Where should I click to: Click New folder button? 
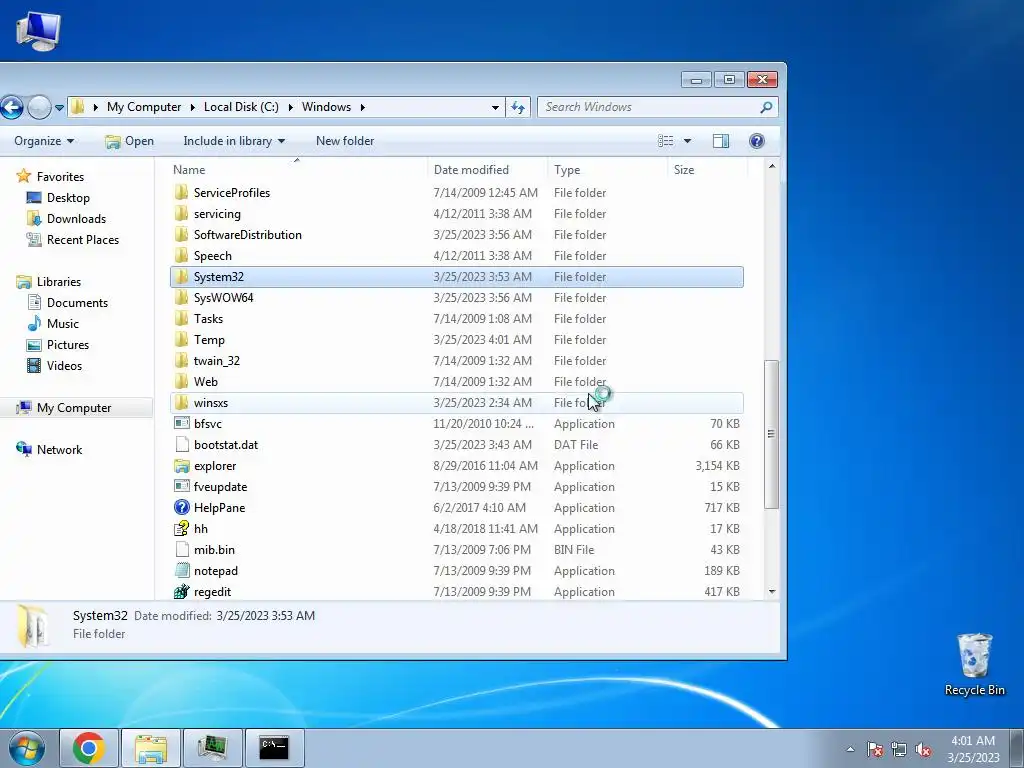(x=345, y=141)
